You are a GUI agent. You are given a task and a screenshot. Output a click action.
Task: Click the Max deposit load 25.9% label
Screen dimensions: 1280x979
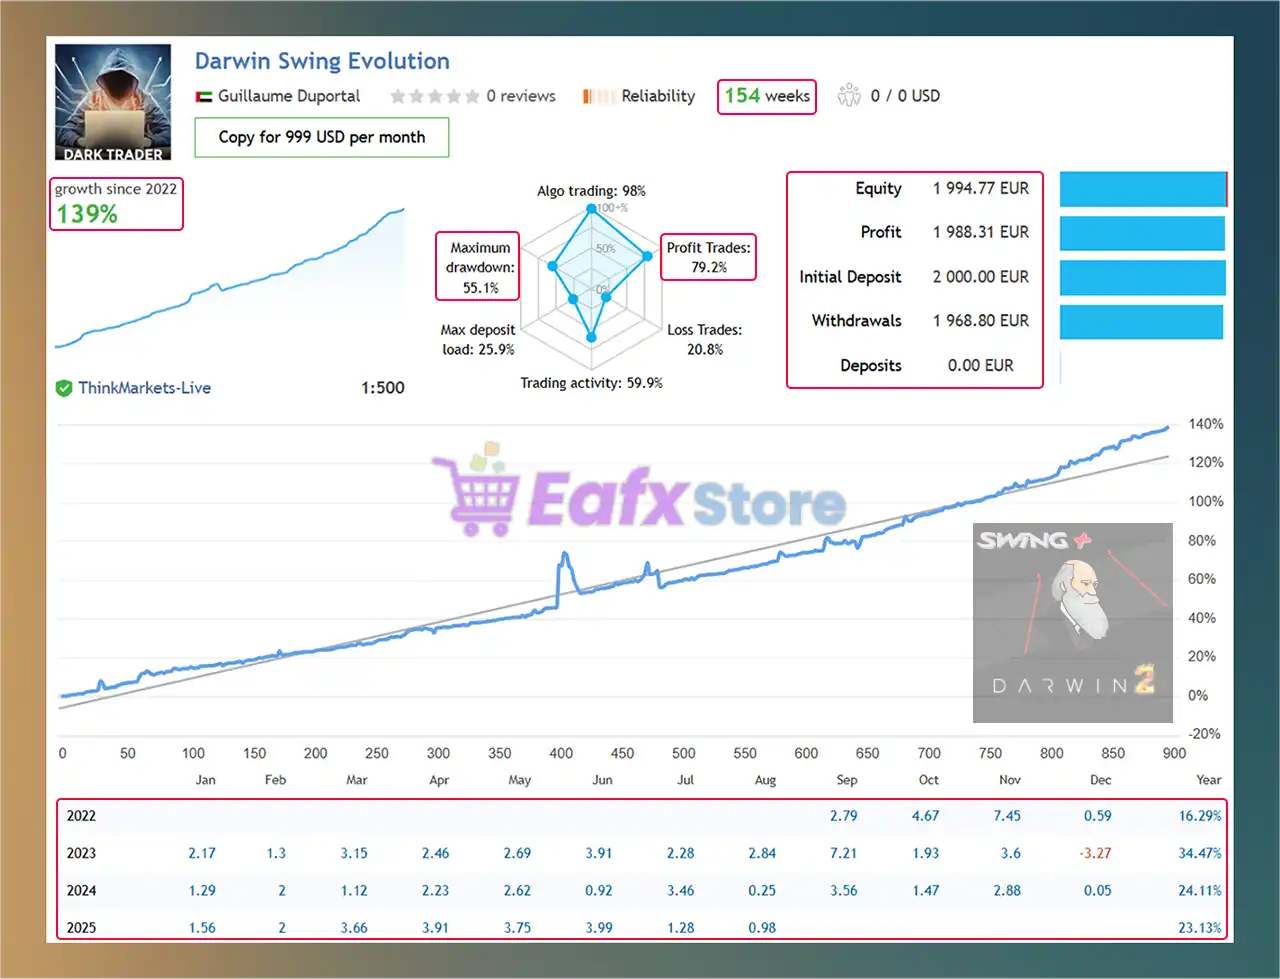point(478,339)
